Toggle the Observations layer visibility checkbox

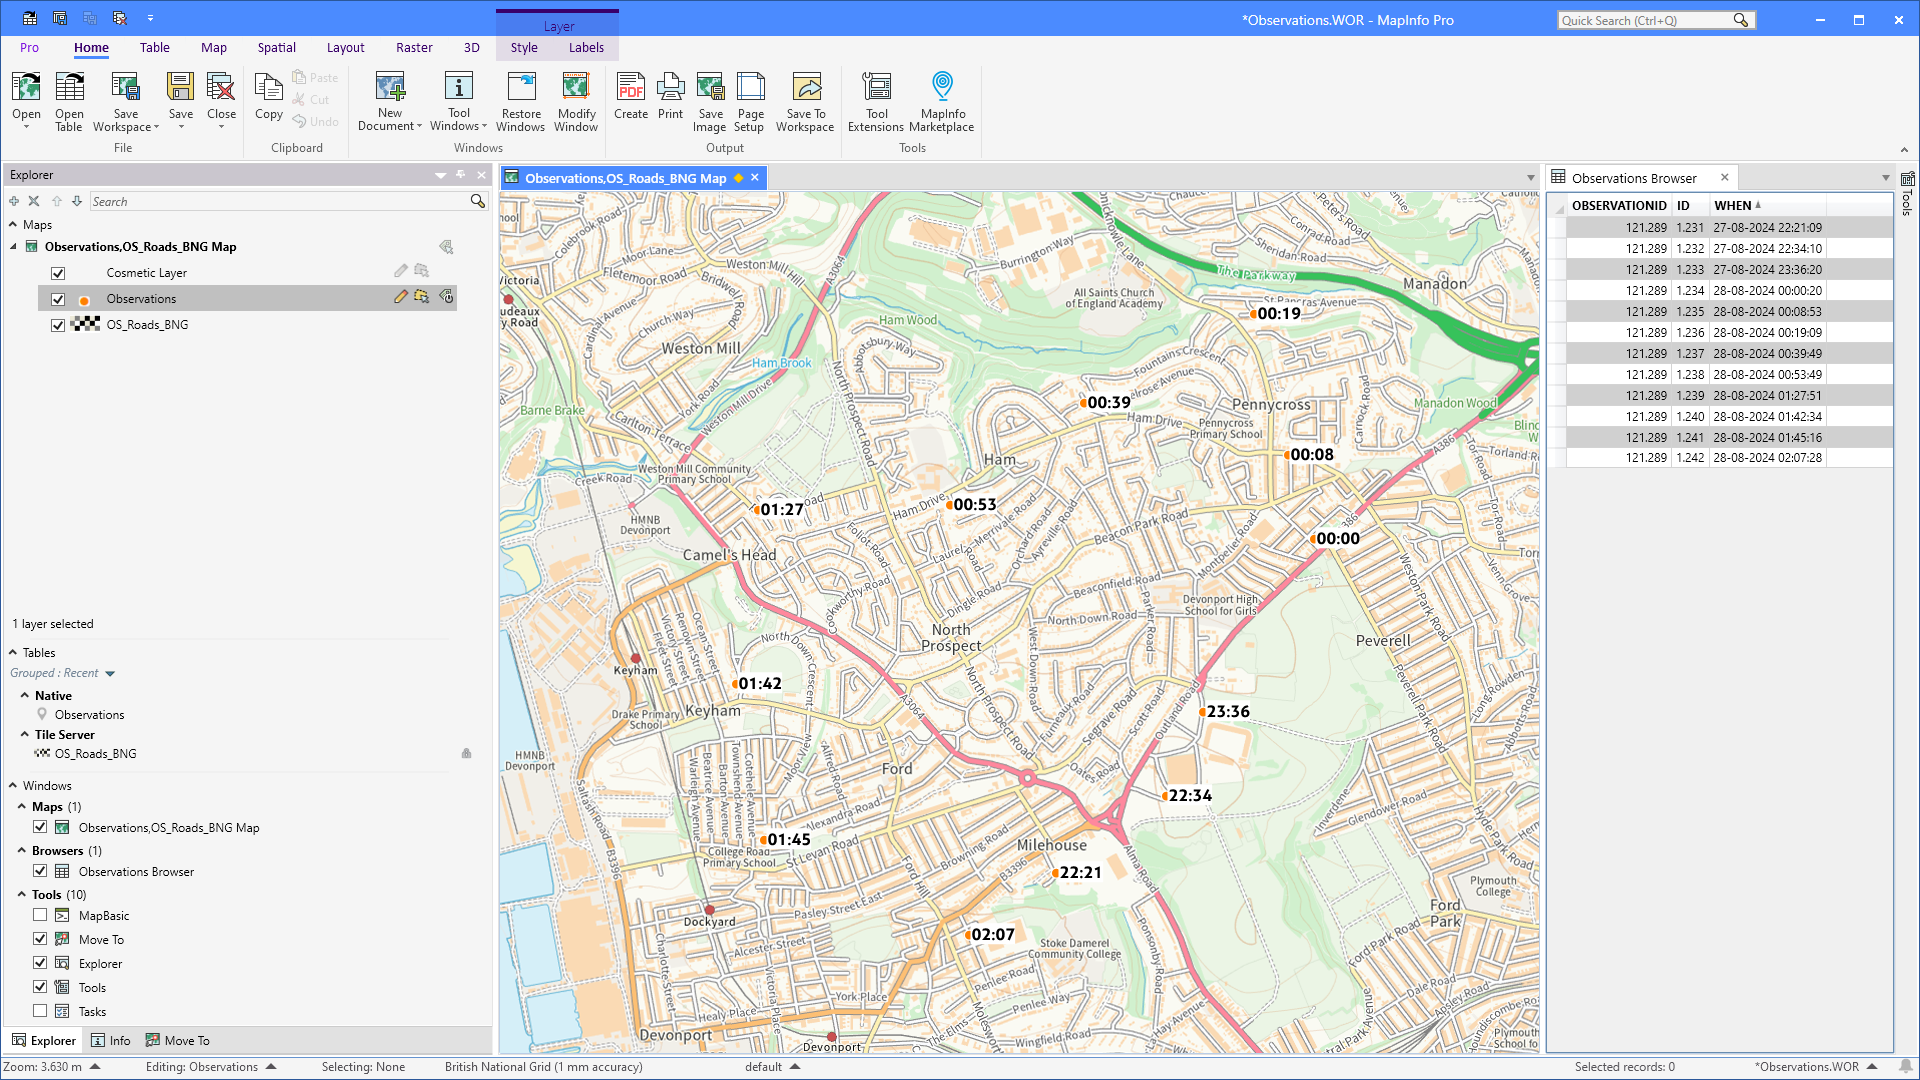[58, 299]
